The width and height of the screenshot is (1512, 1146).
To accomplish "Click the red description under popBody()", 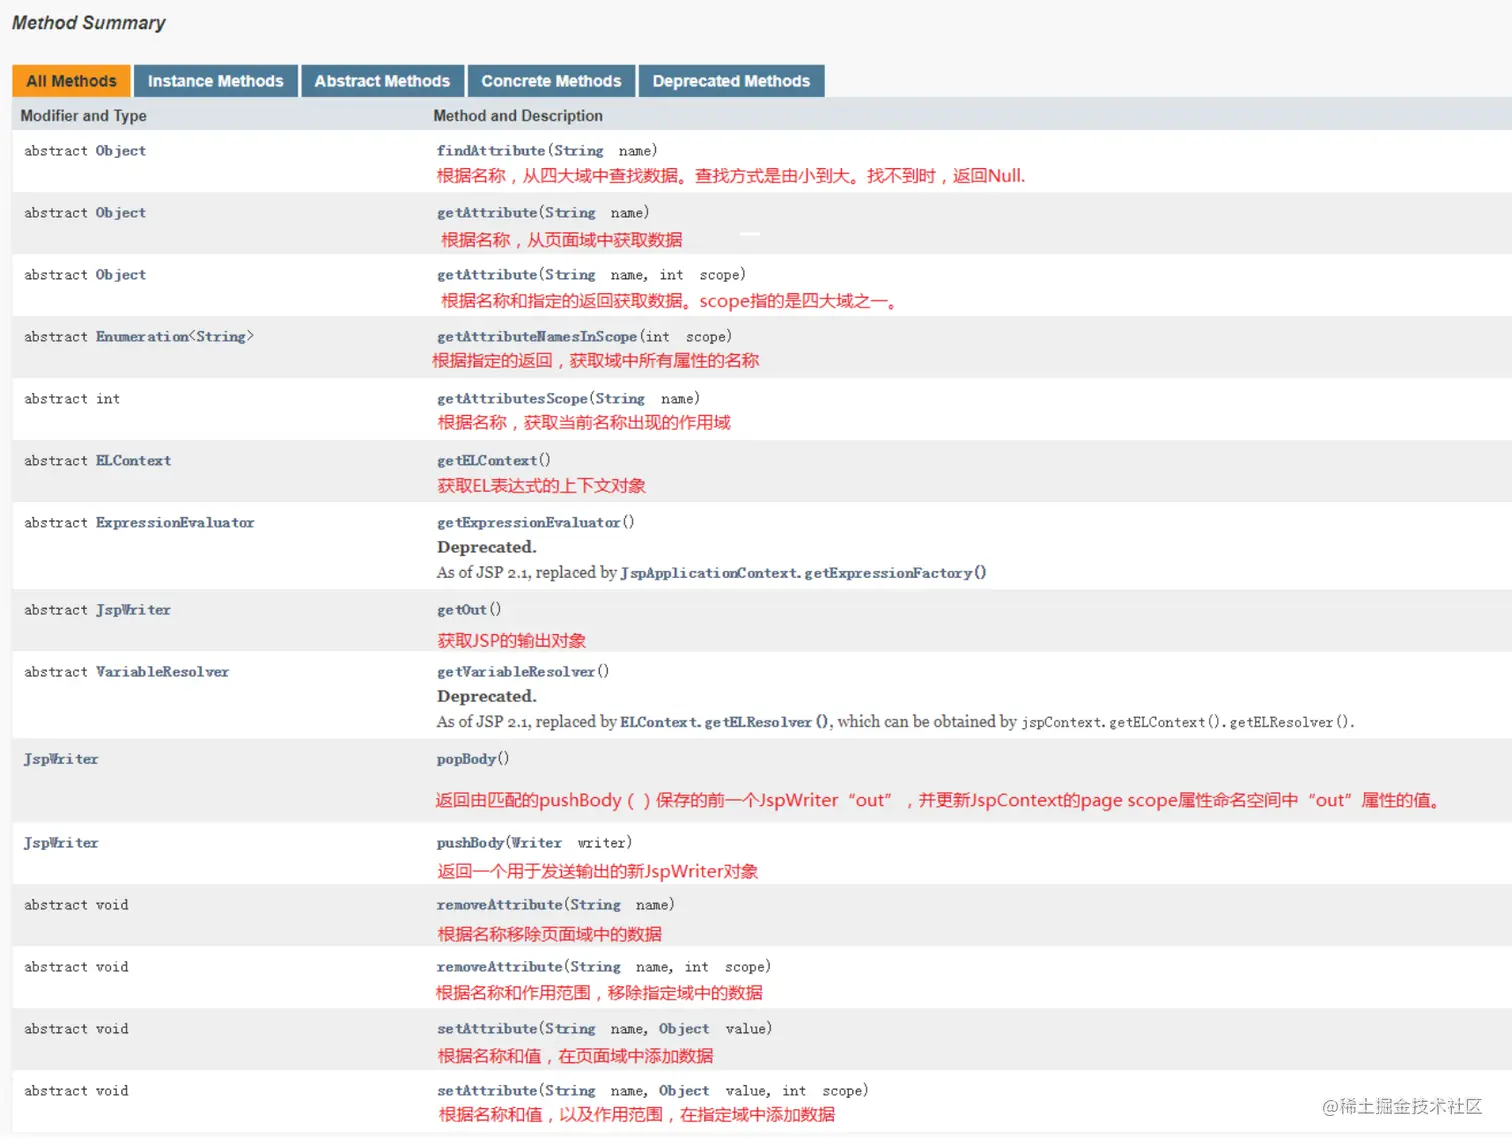I will tap(937, 800).
